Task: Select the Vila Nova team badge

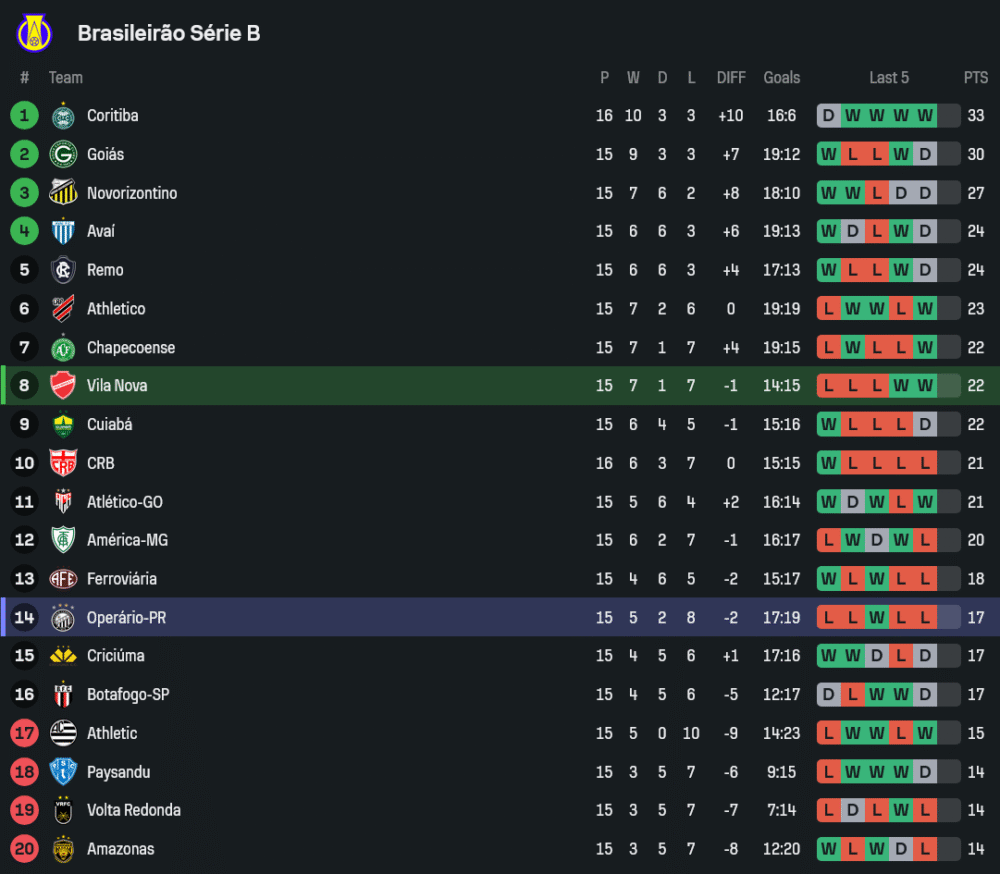Action: [x=63, y=386]
